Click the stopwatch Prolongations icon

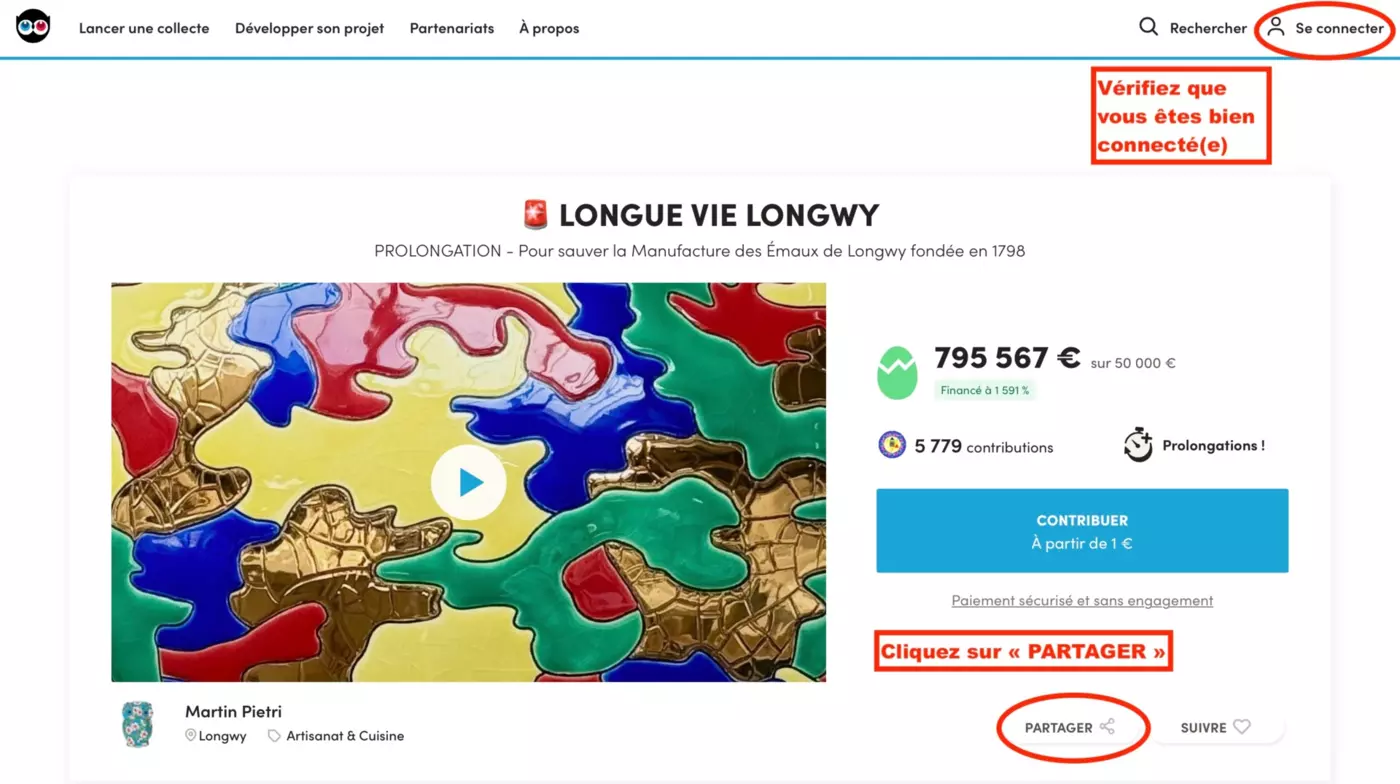point(1138,445)
